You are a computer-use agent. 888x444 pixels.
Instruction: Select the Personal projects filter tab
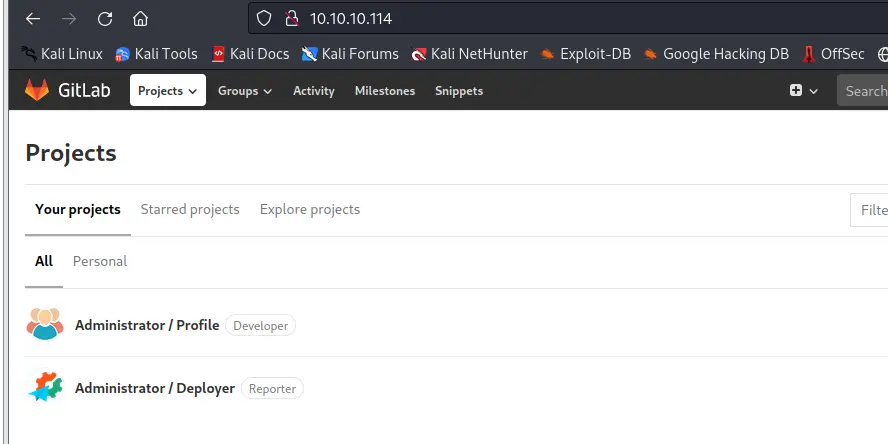[x=100, y=261]
